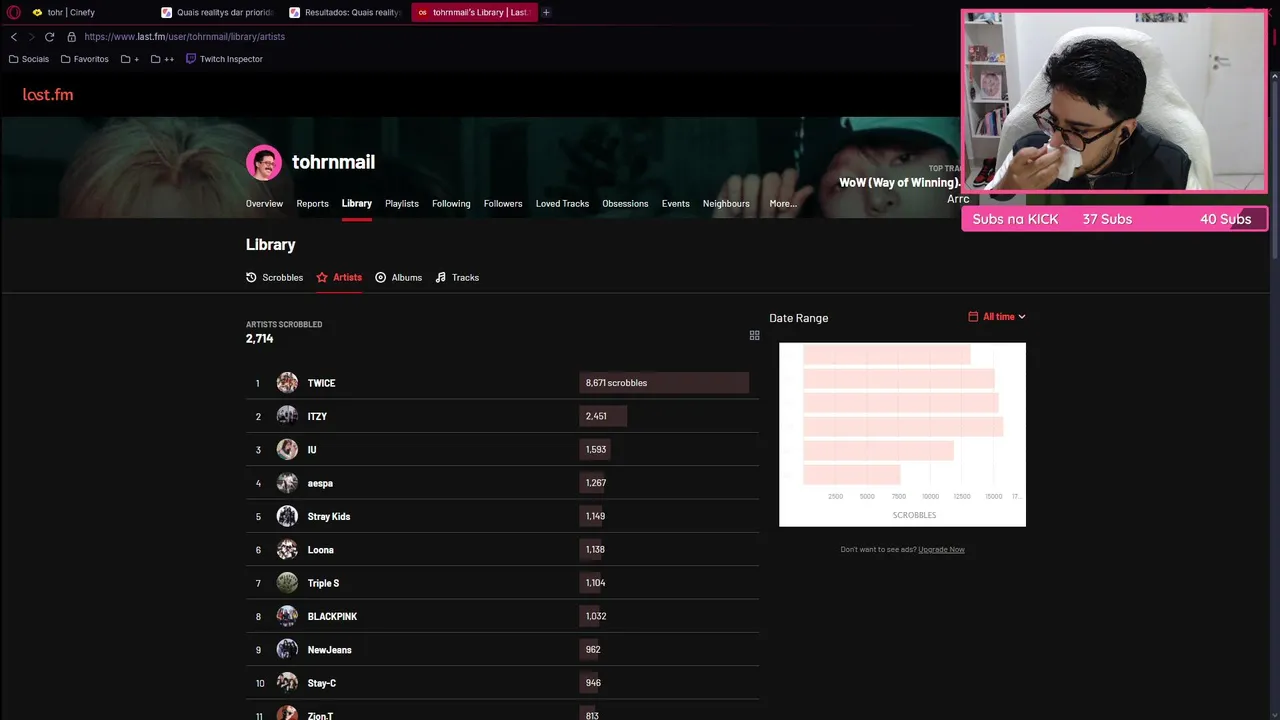Switch library view to Scrobbles
Screen dimensions: 1280x720
click(275, 278)
